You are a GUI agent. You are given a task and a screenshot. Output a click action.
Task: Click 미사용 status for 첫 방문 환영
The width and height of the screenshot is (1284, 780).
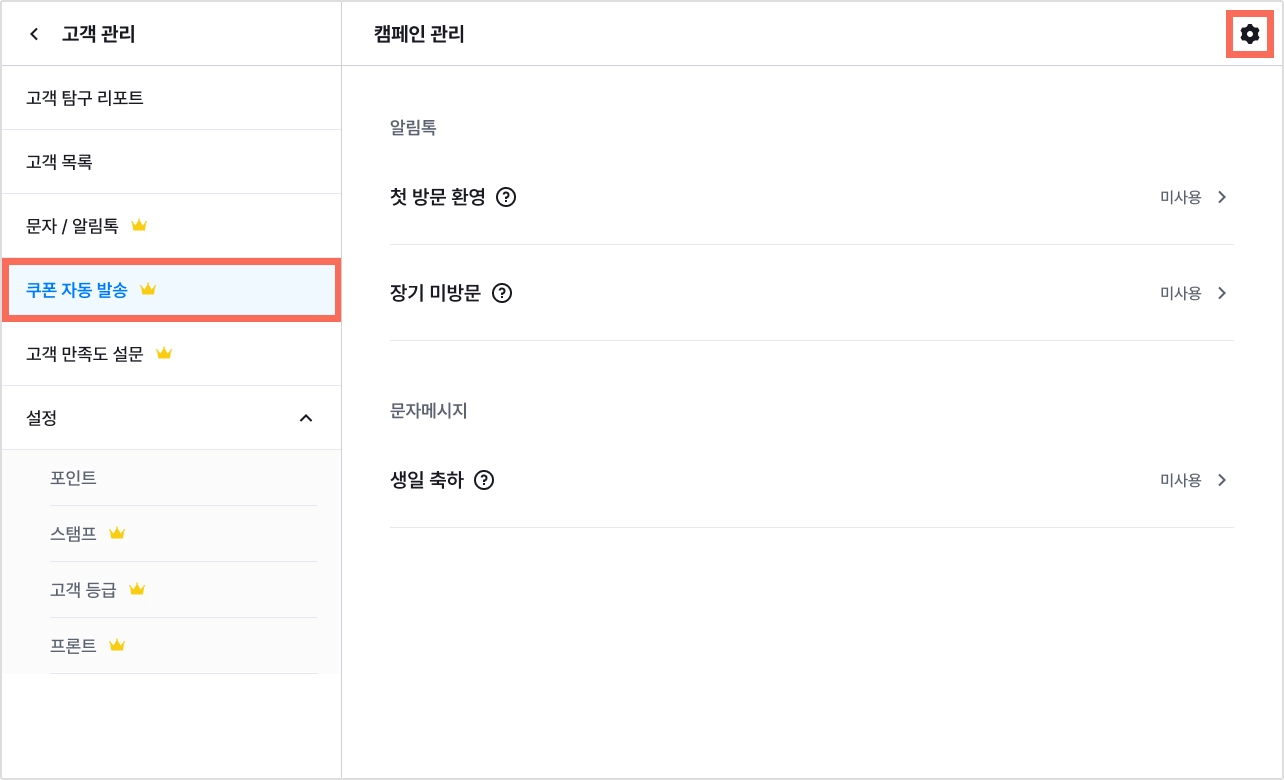1180,197
